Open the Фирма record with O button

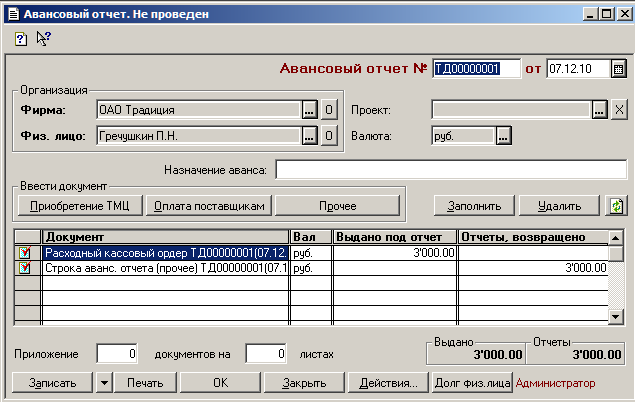[x=328, y=110]
